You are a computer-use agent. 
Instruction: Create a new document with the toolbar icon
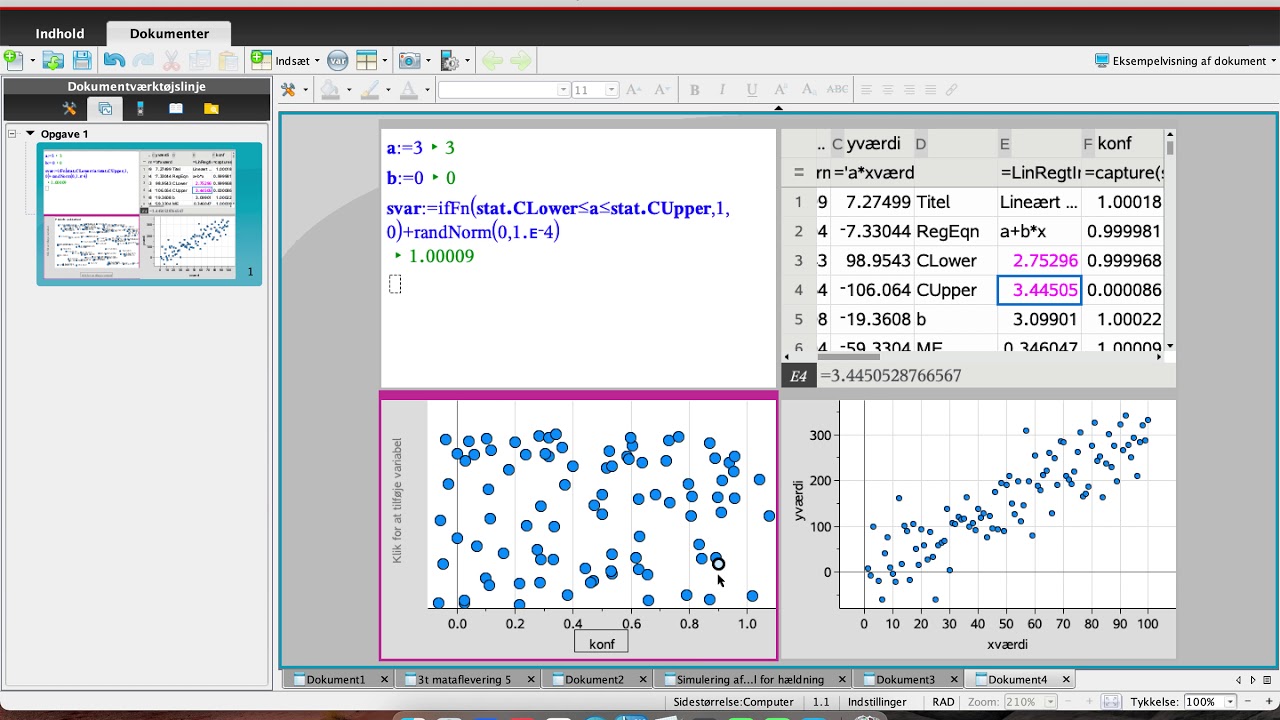(x=13, y=60)
